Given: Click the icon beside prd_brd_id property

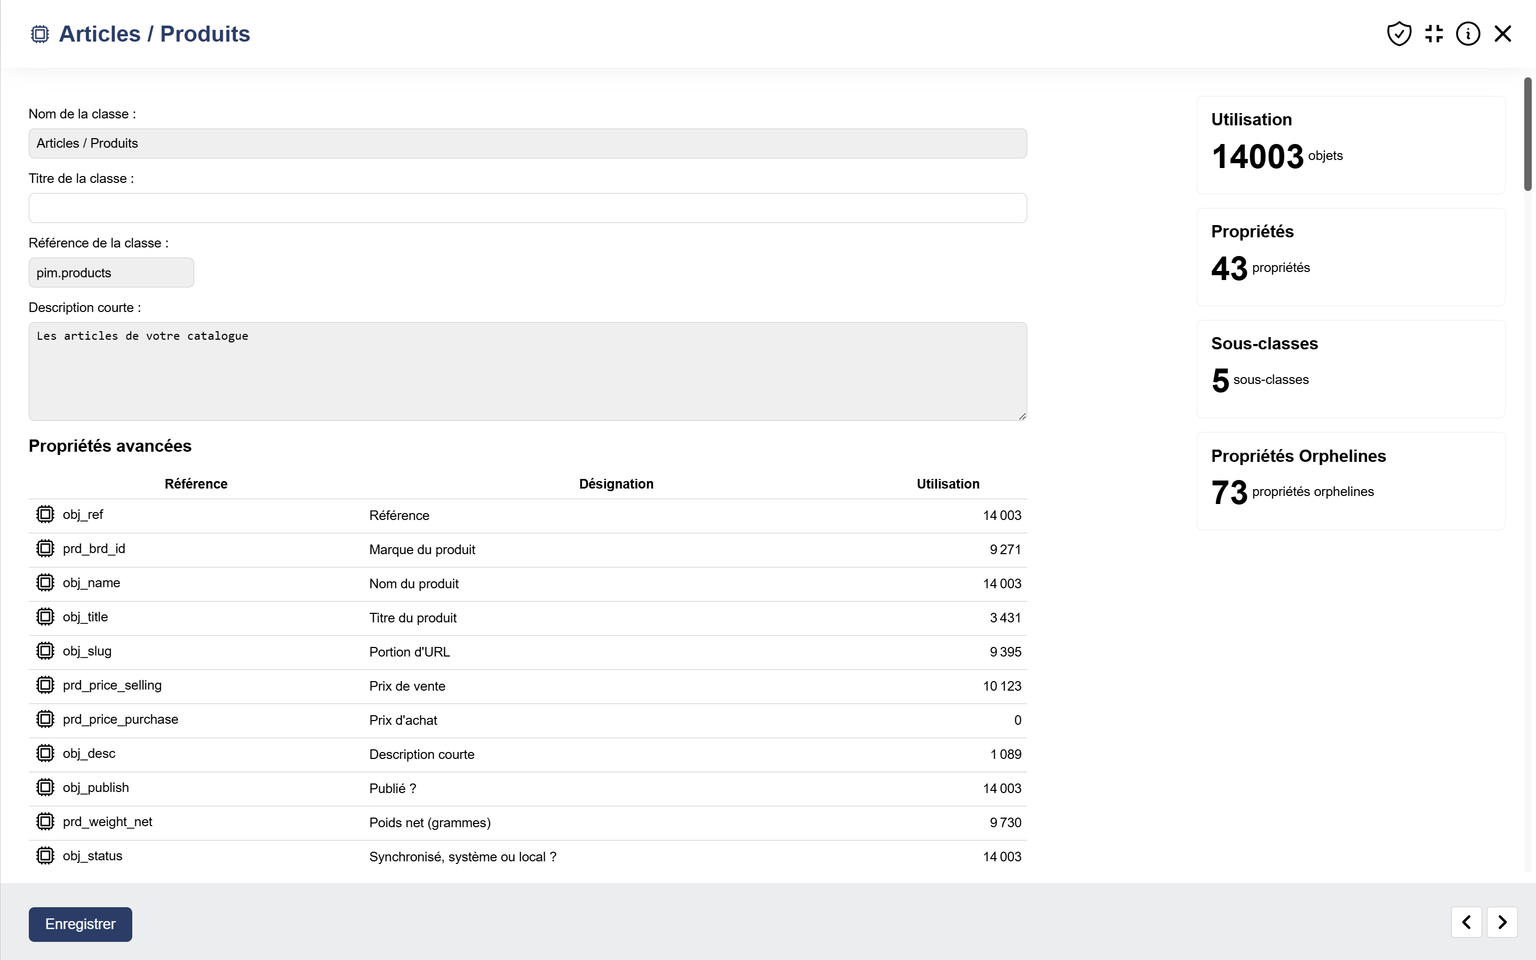Looking at the screenshot, I should (45, 549).
